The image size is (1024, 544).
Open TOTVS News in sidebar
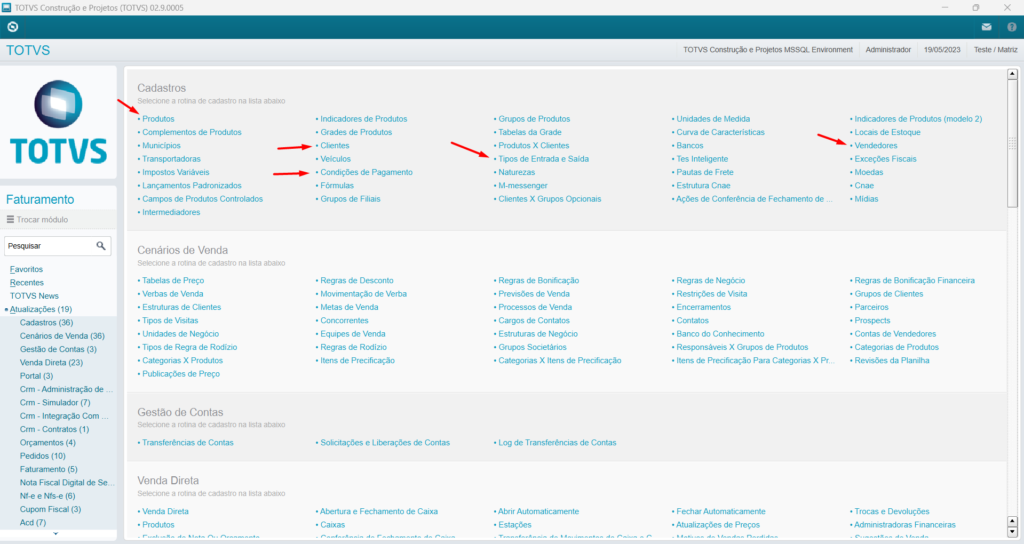tap(34, 296)
